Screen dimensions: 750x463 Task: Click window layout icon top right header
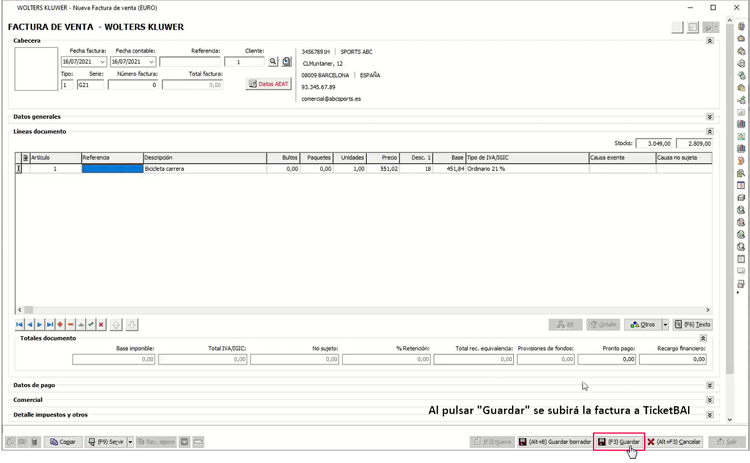click(693, 27)
